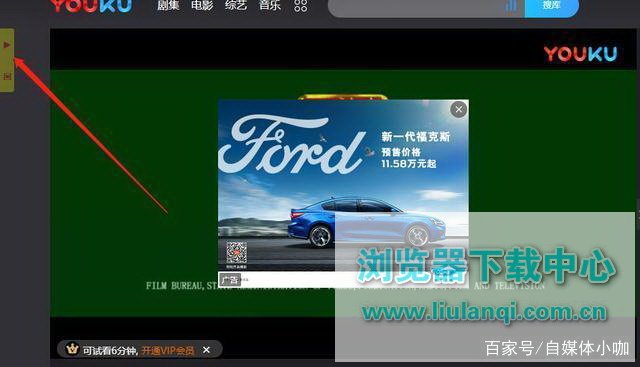The height and width of the screenshot is (367, 640).
Task: Click the lower square icon in yellow sidebar
Action: click(7, 76)
